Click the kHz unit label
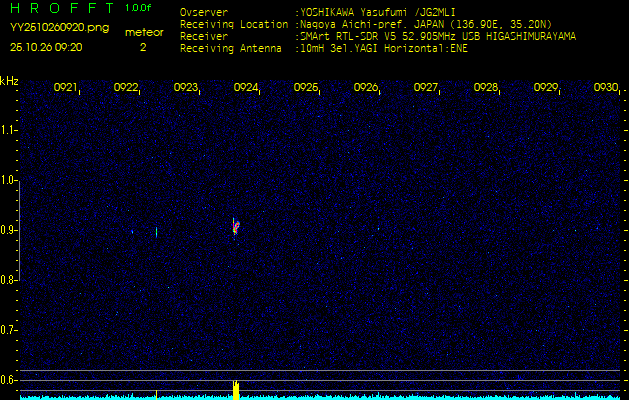 point(10,81)
